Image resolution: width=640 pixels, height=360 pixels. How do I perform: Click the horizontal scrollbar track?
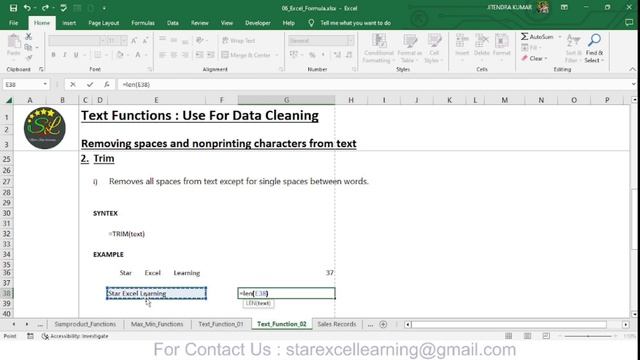tap(509, 324)
